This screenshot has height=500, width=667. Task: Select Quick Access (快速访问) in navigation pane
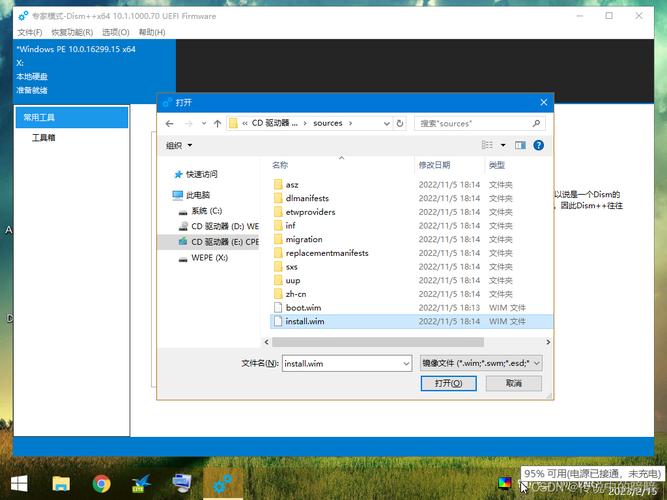(196, 174)
